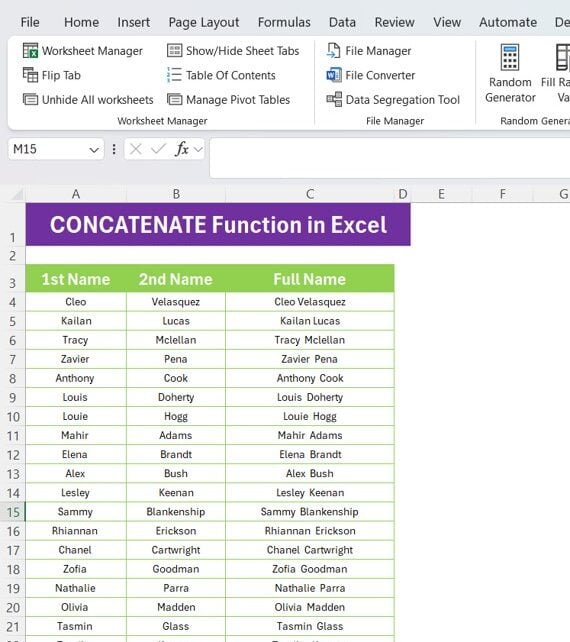Screen dimensions: 570x642
Task: Switch to the Formulas ribbon tab
Action: (x=284, y=22)
